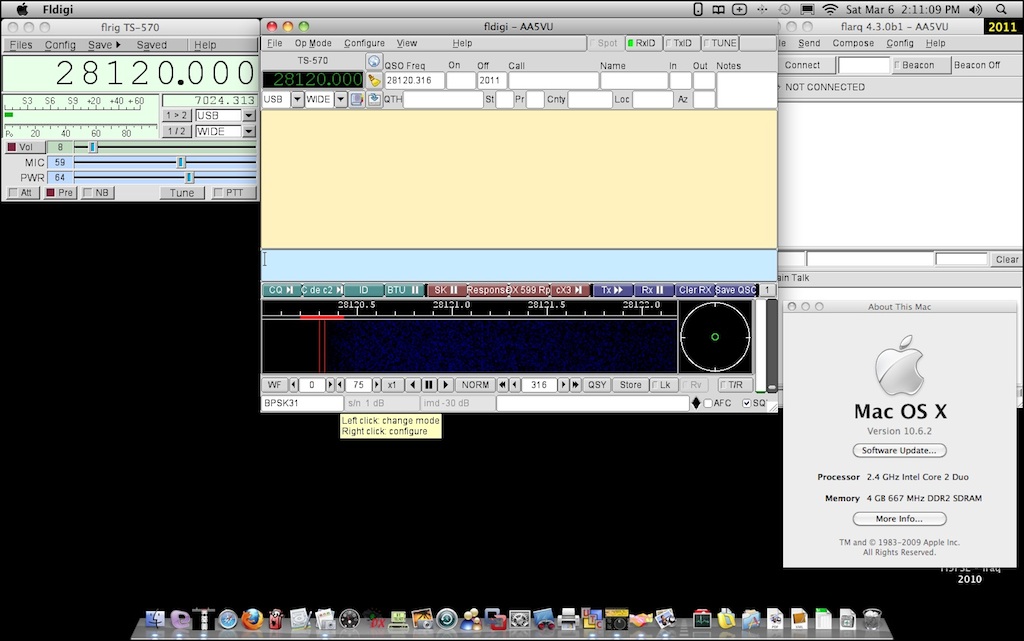The image size is (1024, 641).
Task: Open the Configure menu in fldigi
Action: pos(364,43)
